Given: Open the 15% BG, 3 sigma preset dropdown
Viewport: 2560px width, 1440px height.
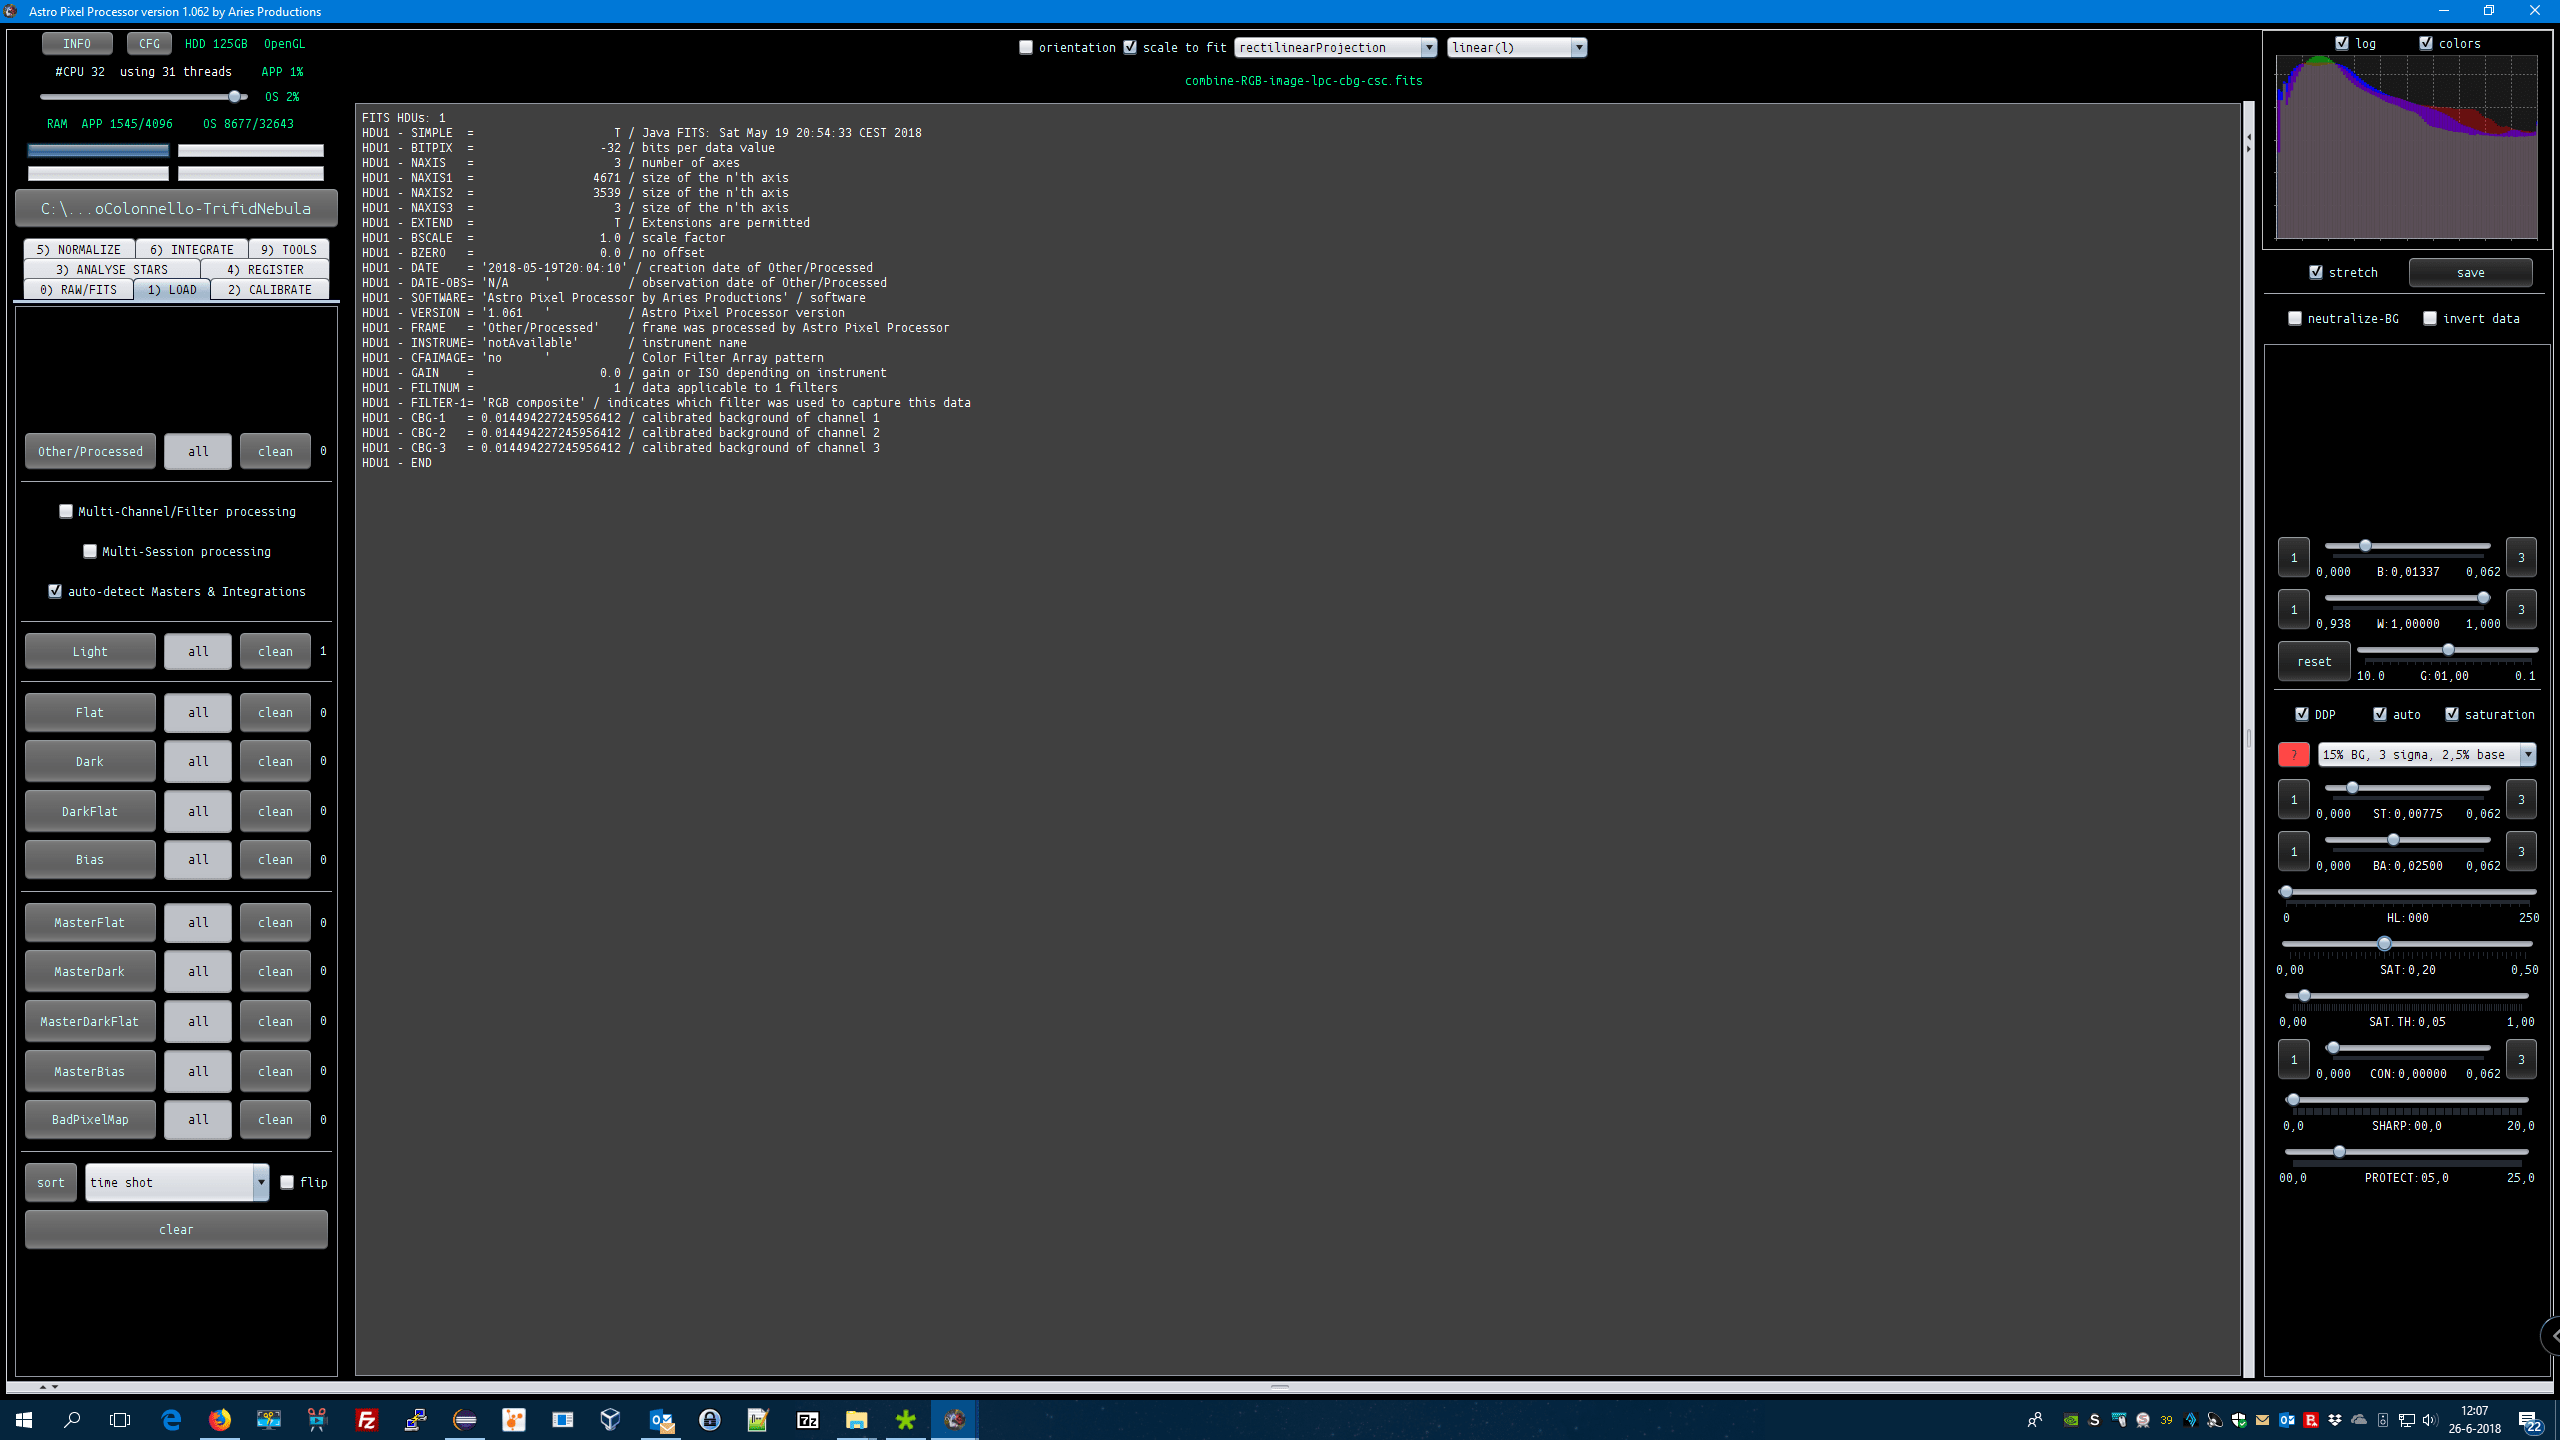Looking at the screenshot, I should [x=2527, y=755].
